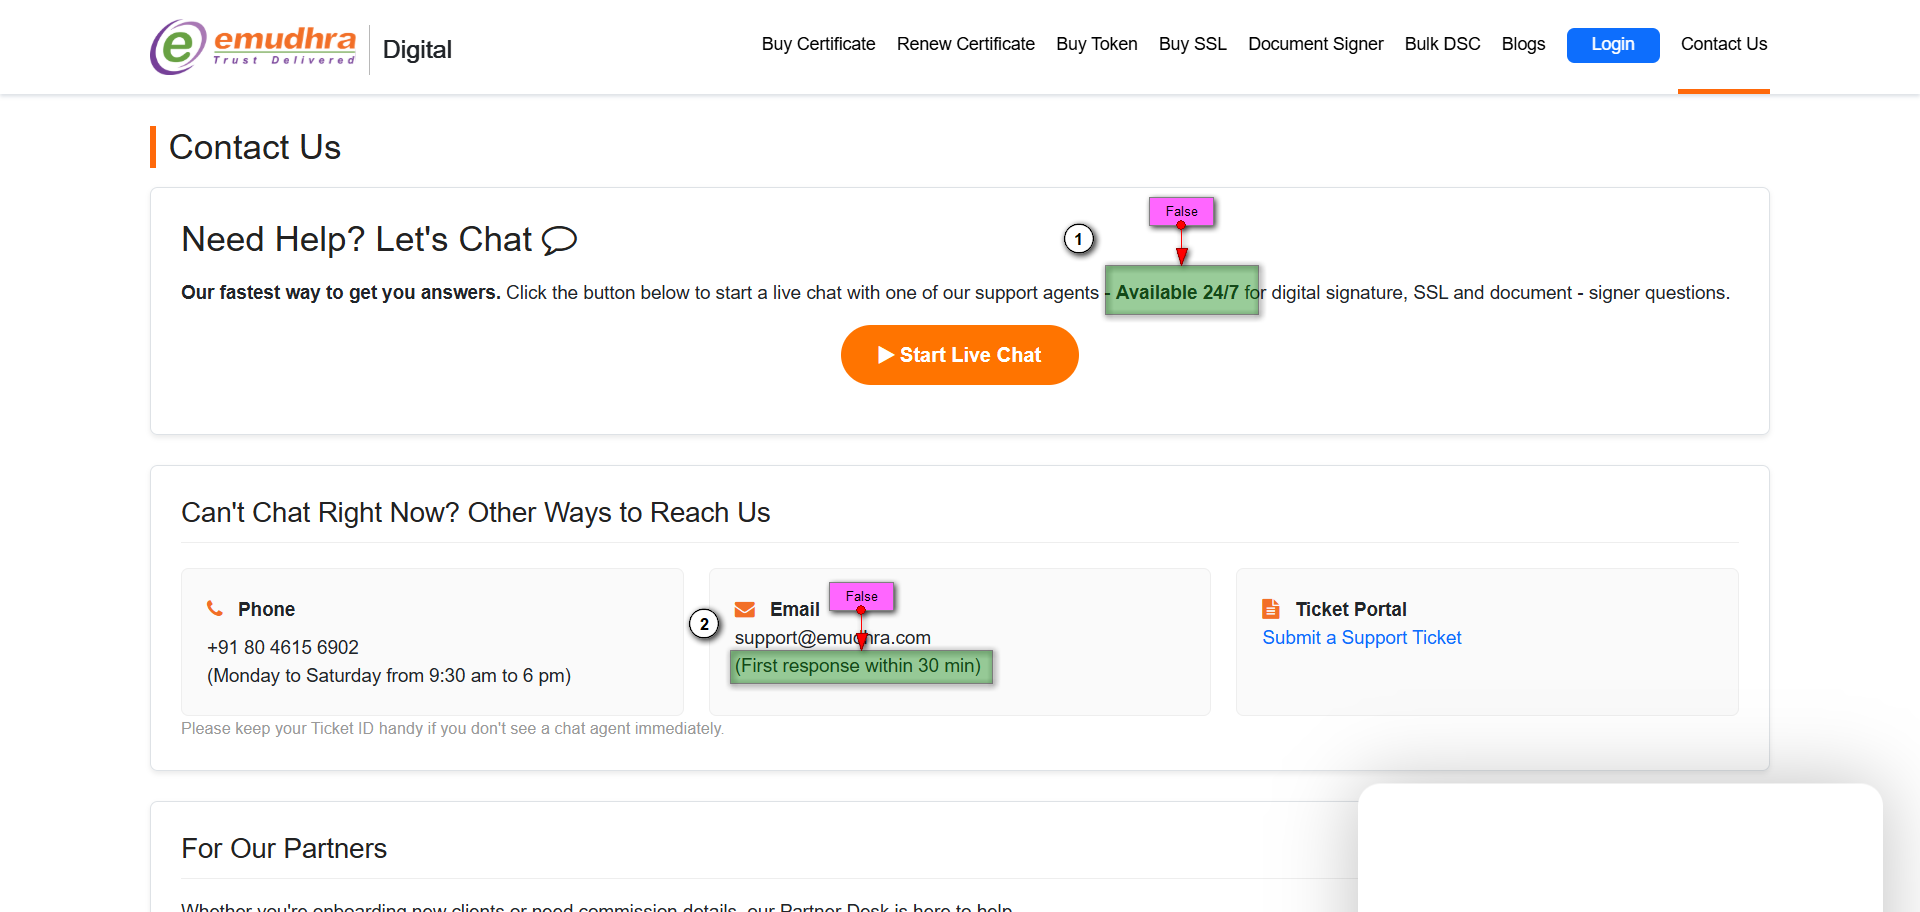Click the orange email envelope icon

pyautogui.click(x=745, y=609)
